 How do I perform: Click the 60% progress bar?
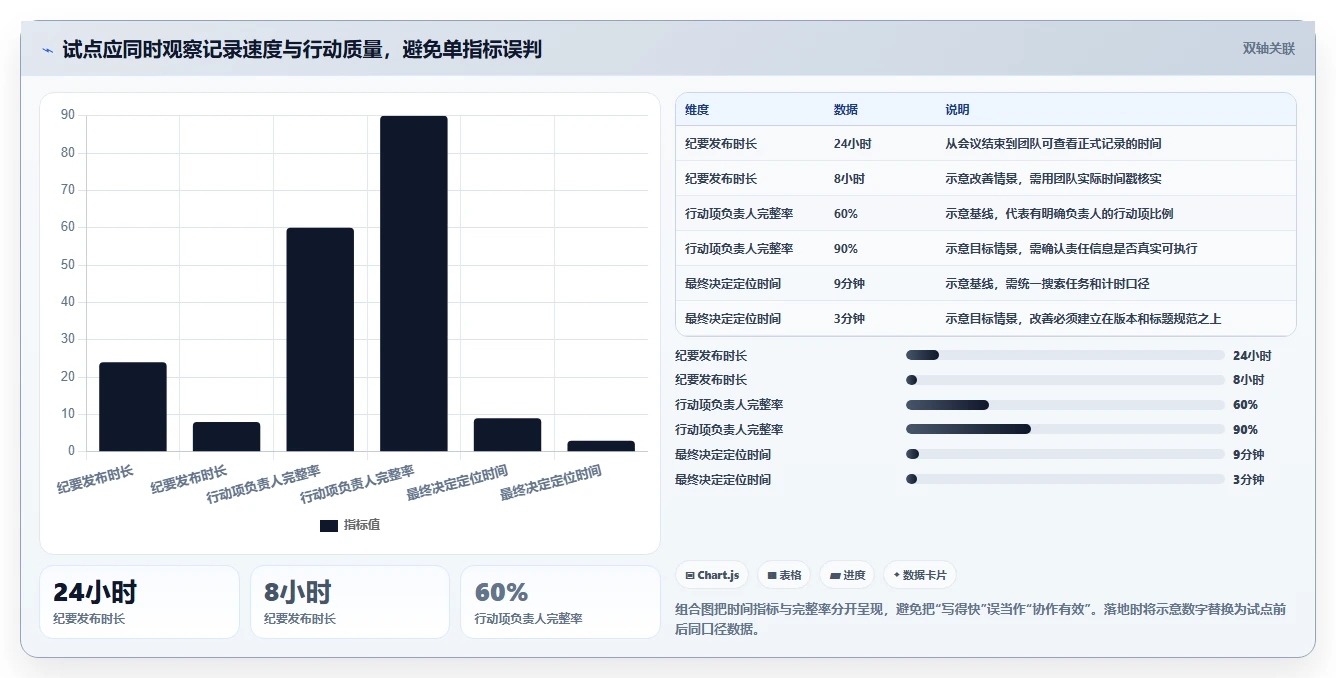coord(1065,405)
